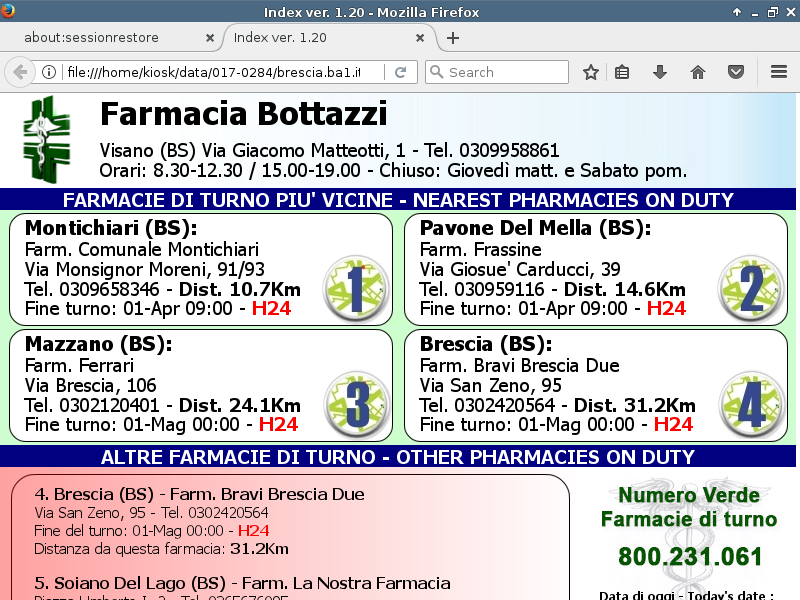Screen dimensions: 800x600
Task: Select the Soiano Del Lago pharmacy entry
Action: point(242,583)
